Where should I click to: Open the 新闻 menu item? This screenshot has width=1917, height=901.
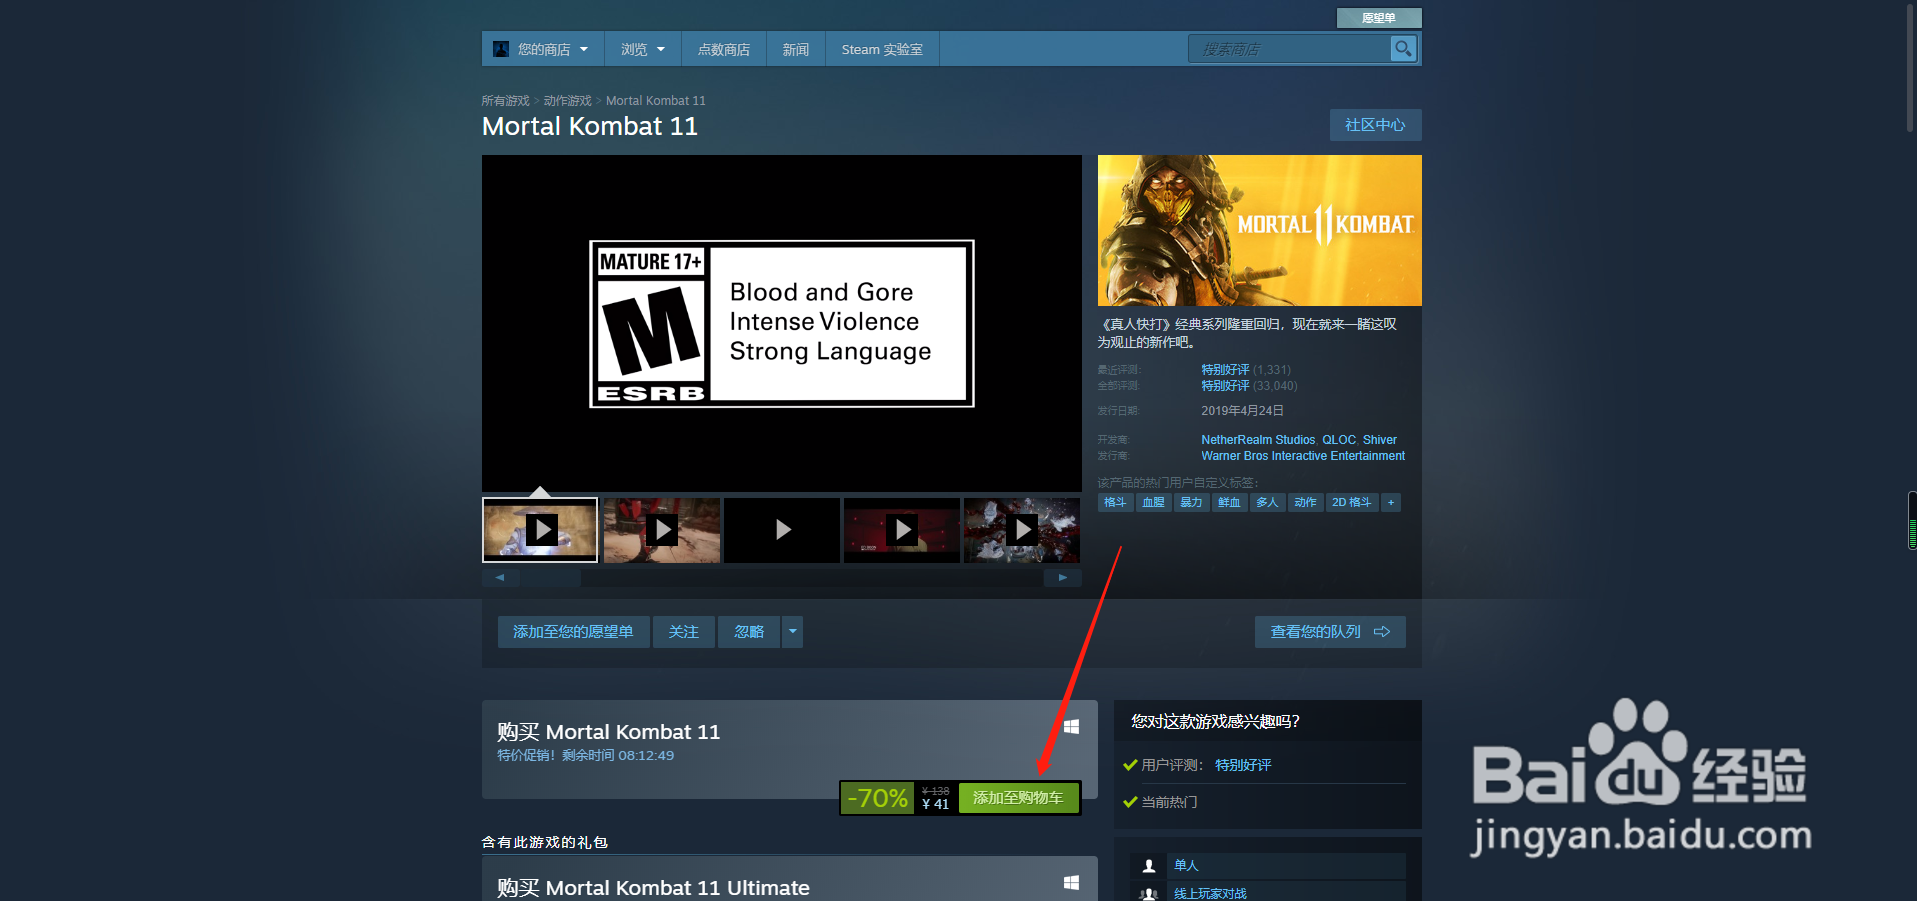pyautogui.click(x=796, y=49)
